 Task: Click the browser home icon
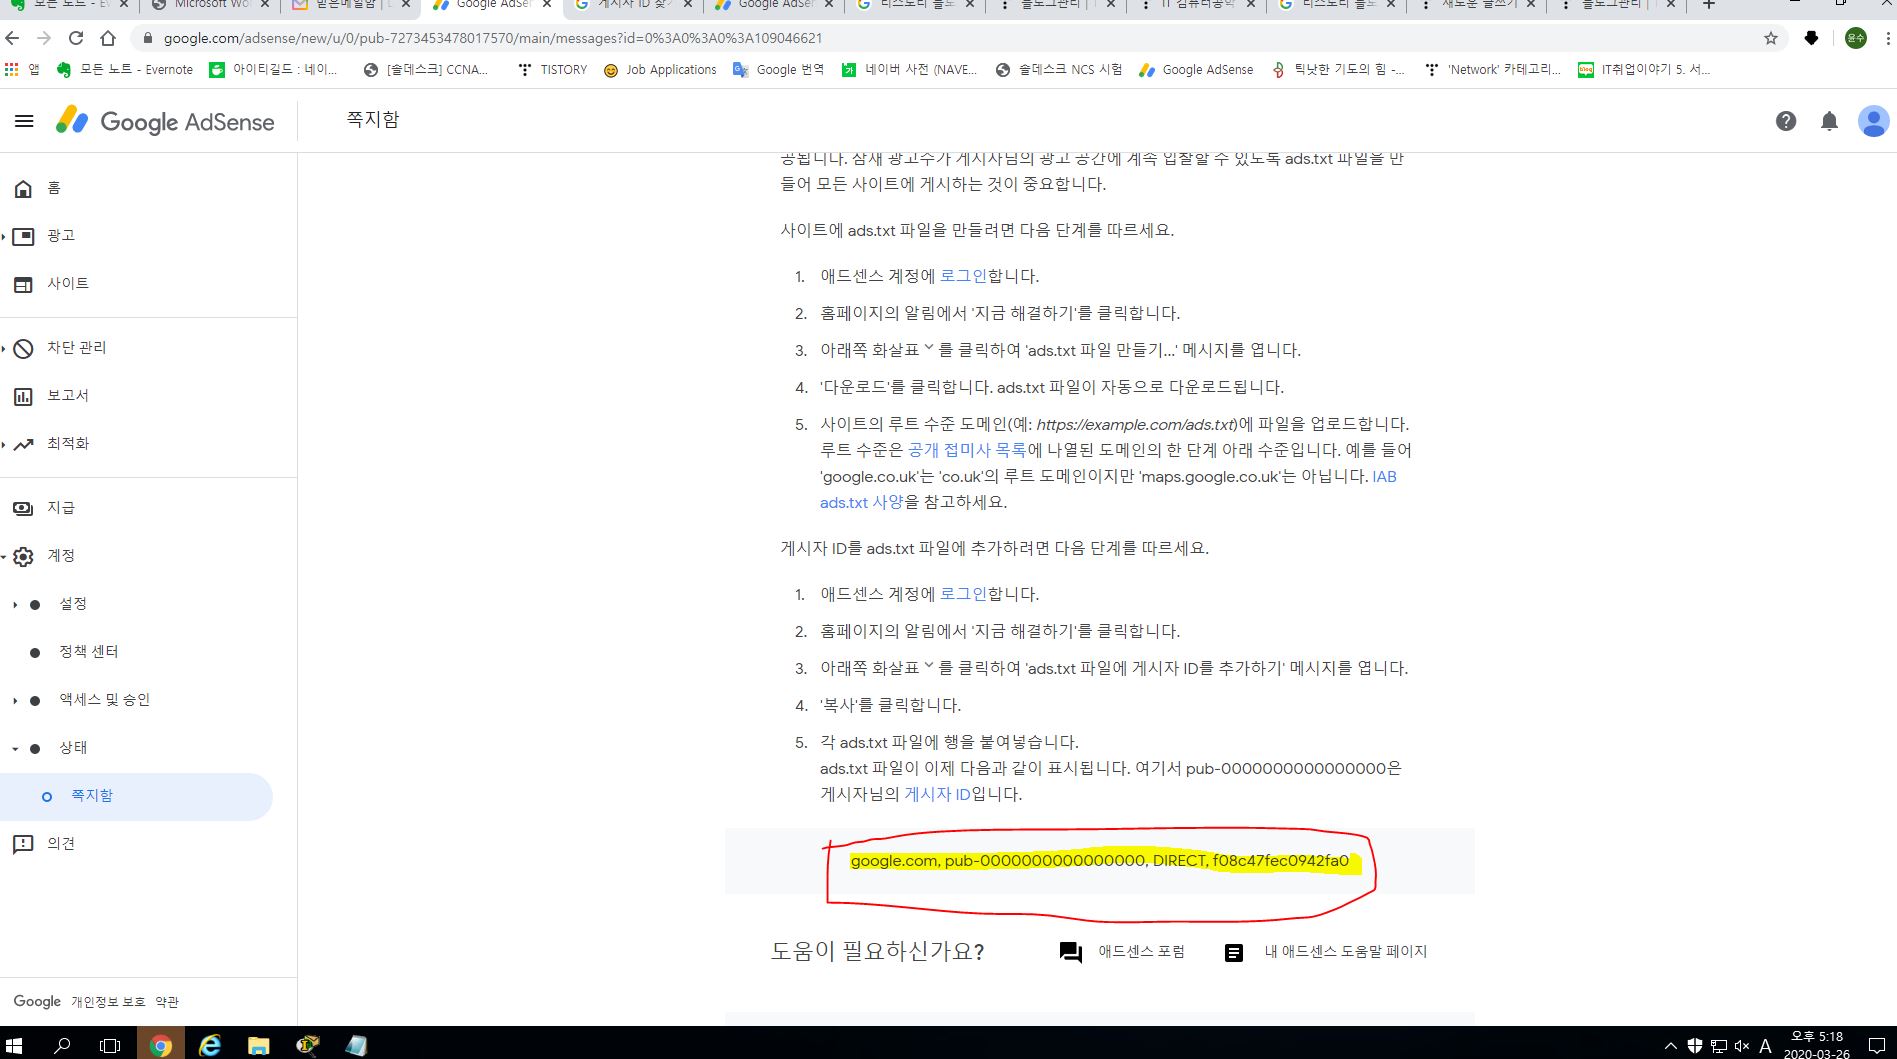108,38
